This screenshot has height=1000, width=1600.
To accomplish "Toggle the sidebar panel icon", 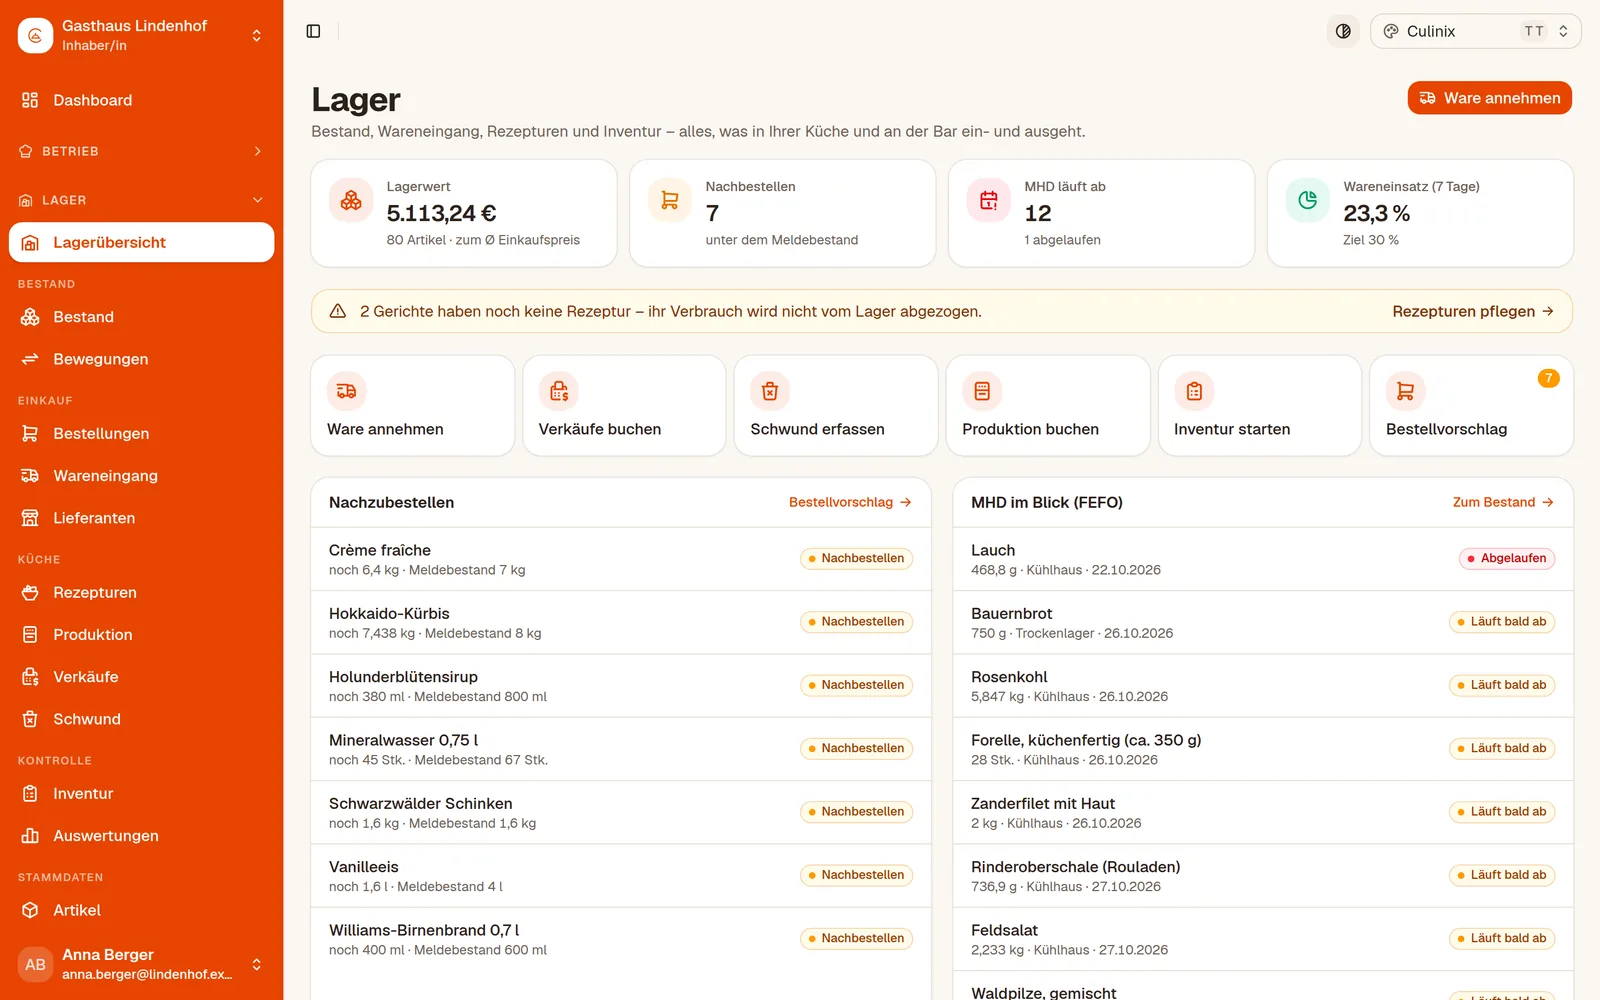I will click(313, 31).
